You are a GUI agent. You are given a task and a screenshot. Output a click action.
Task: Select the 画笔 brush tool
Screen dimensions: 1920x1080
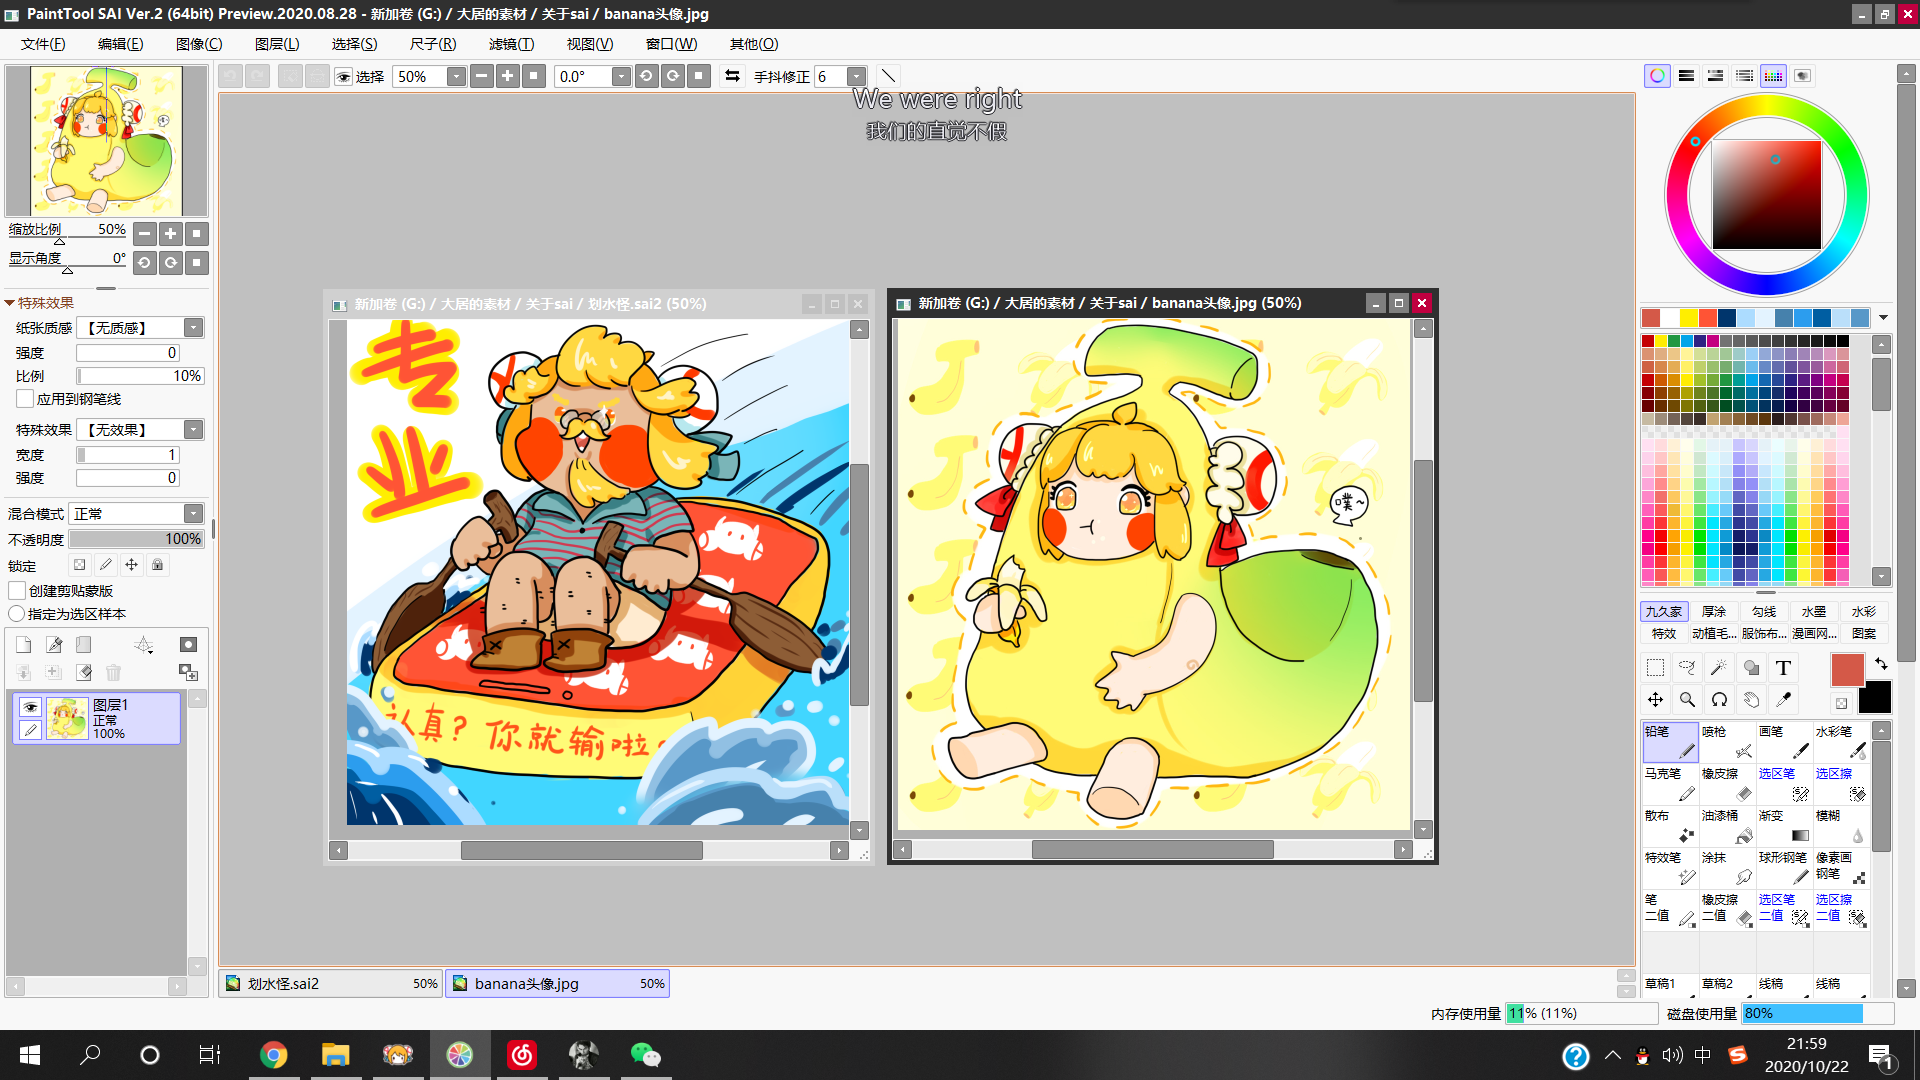click(x=1784, y=742)
